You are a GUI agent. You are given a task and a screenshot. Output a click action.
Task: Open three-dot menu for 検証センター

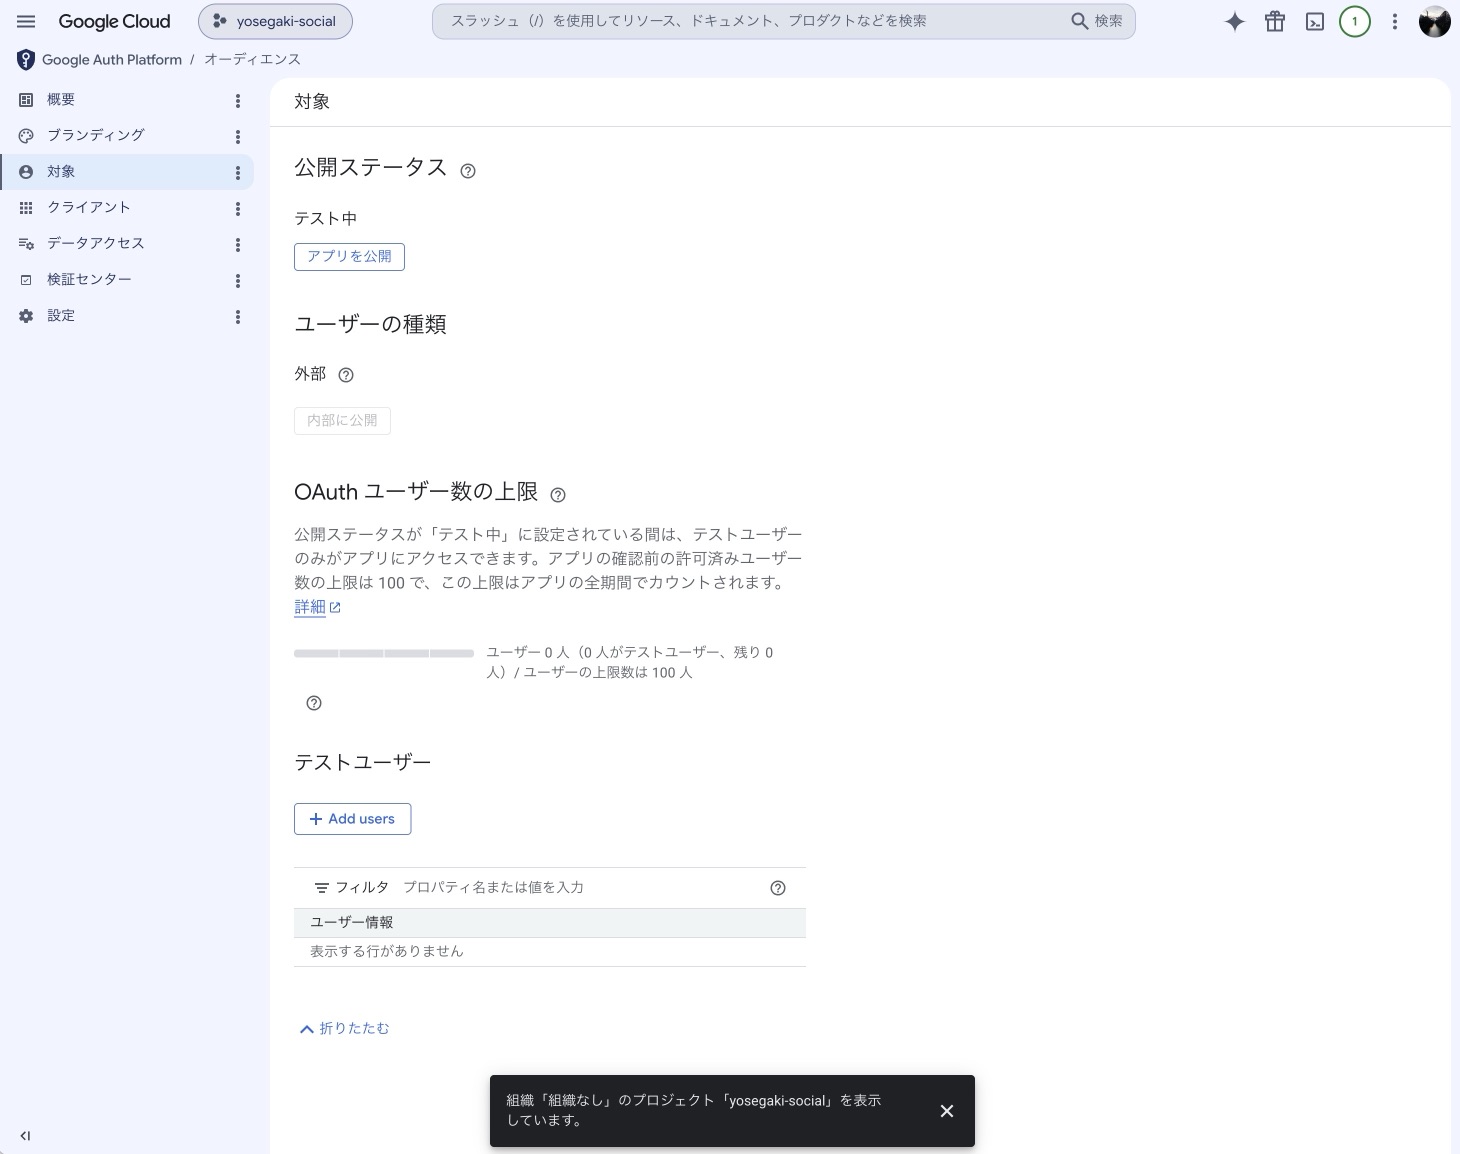(x=238, y=280)
